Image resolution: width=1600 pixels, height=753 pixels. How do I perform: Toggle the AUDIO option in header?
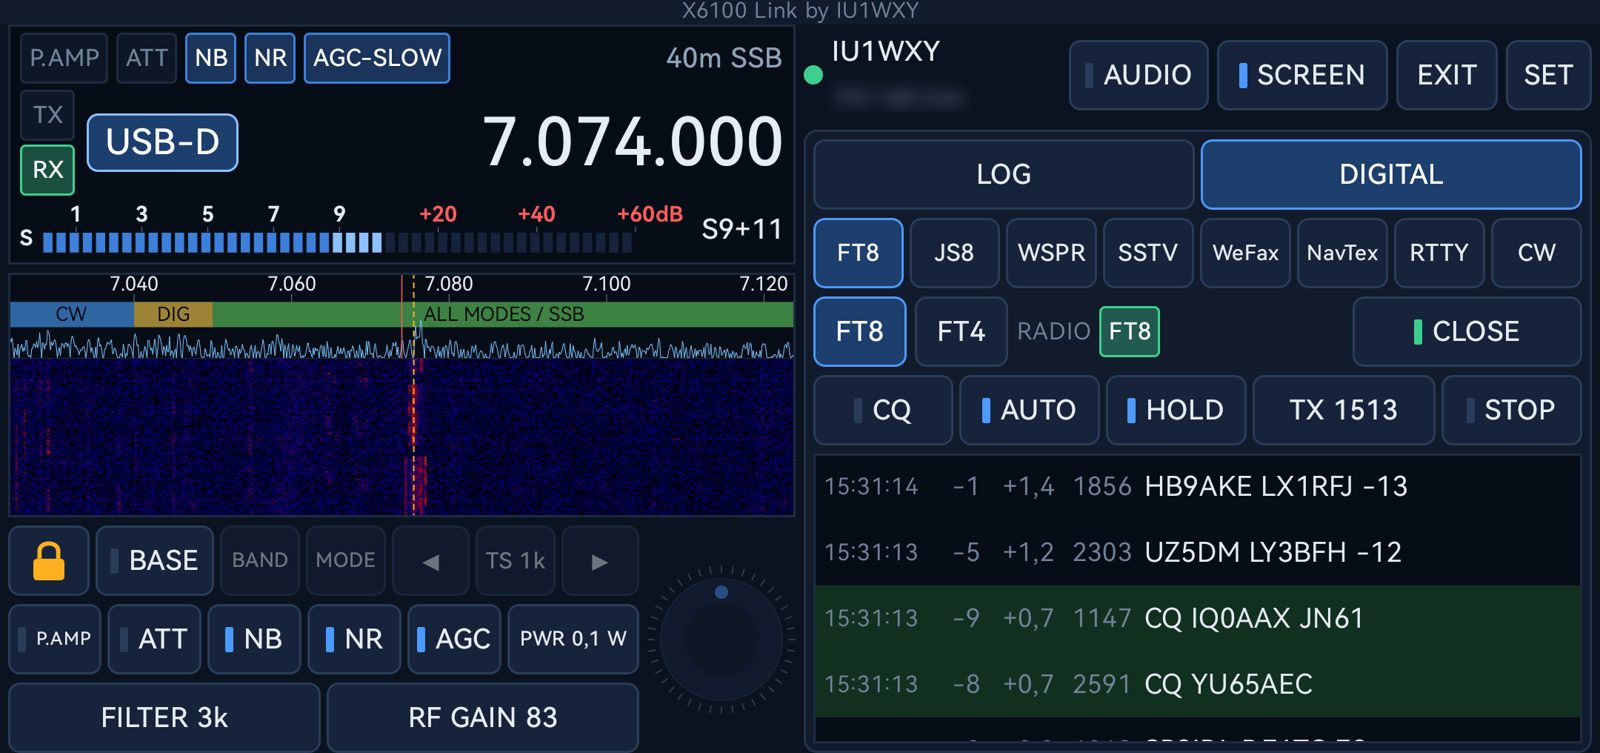pyautogui.click(x=1139, y=75)
